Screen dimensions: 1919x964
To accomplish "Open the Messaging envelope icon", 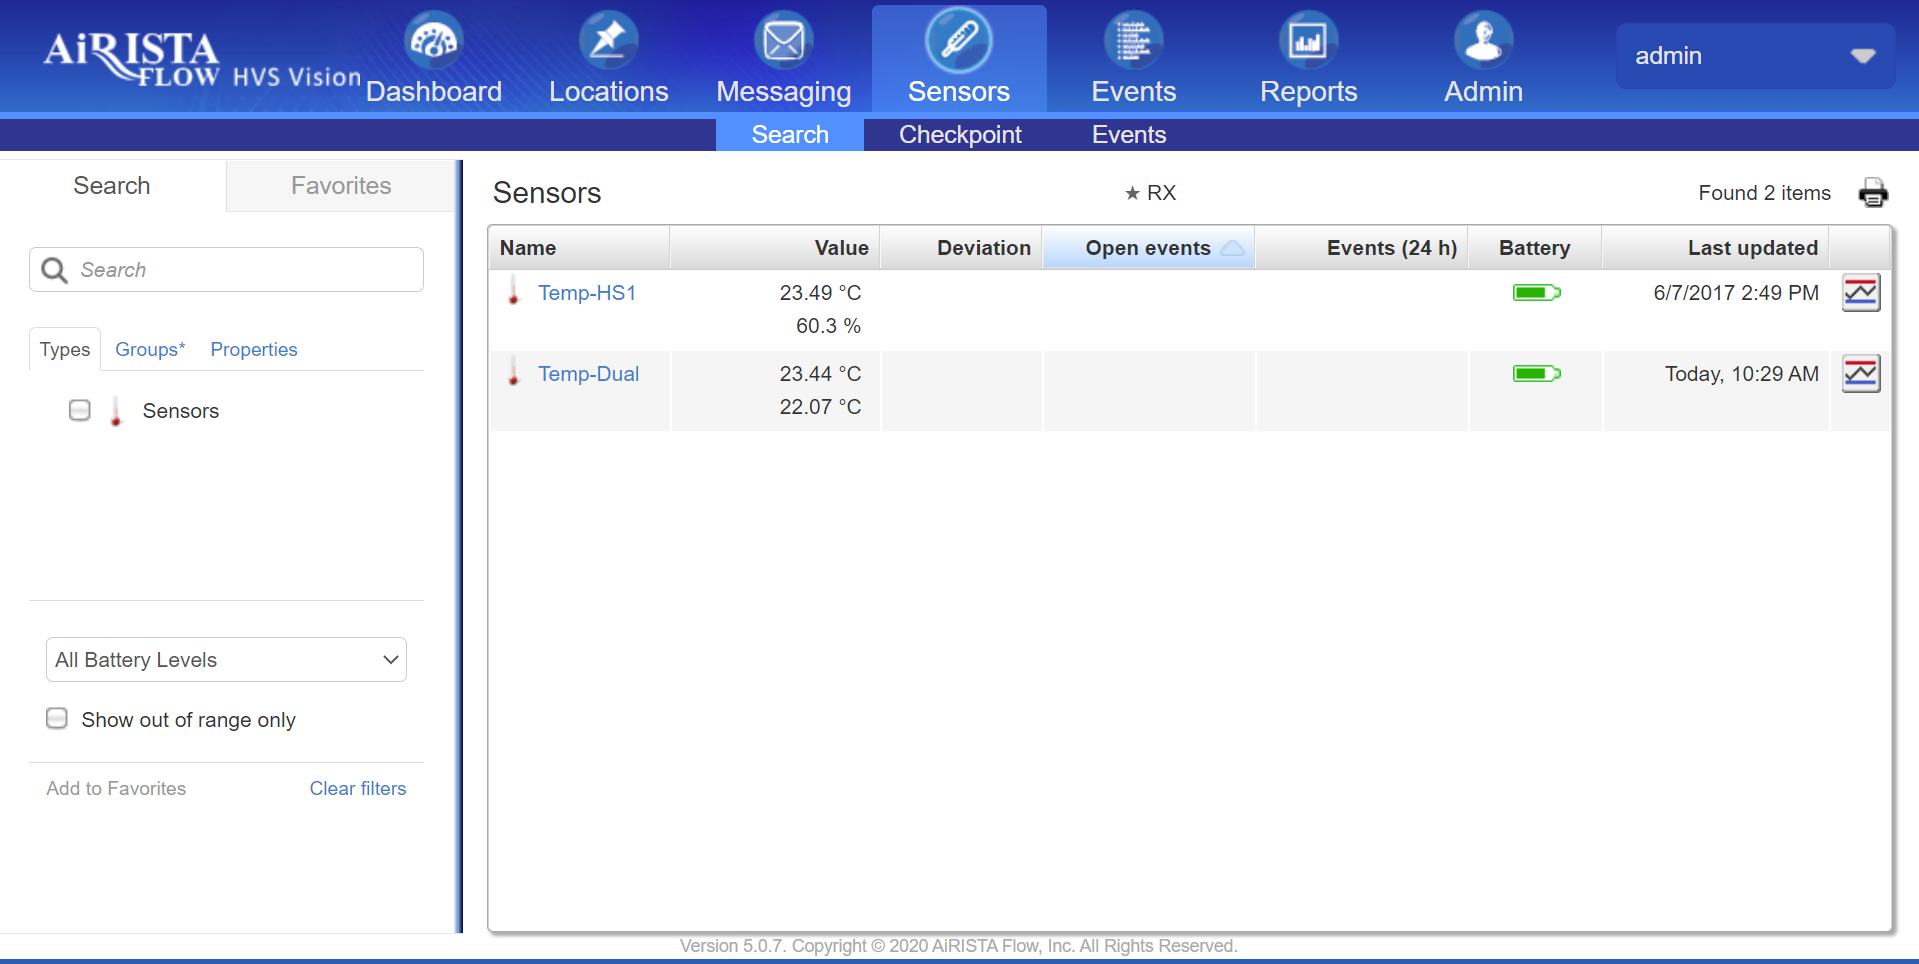I will click(x=784, y=41).
